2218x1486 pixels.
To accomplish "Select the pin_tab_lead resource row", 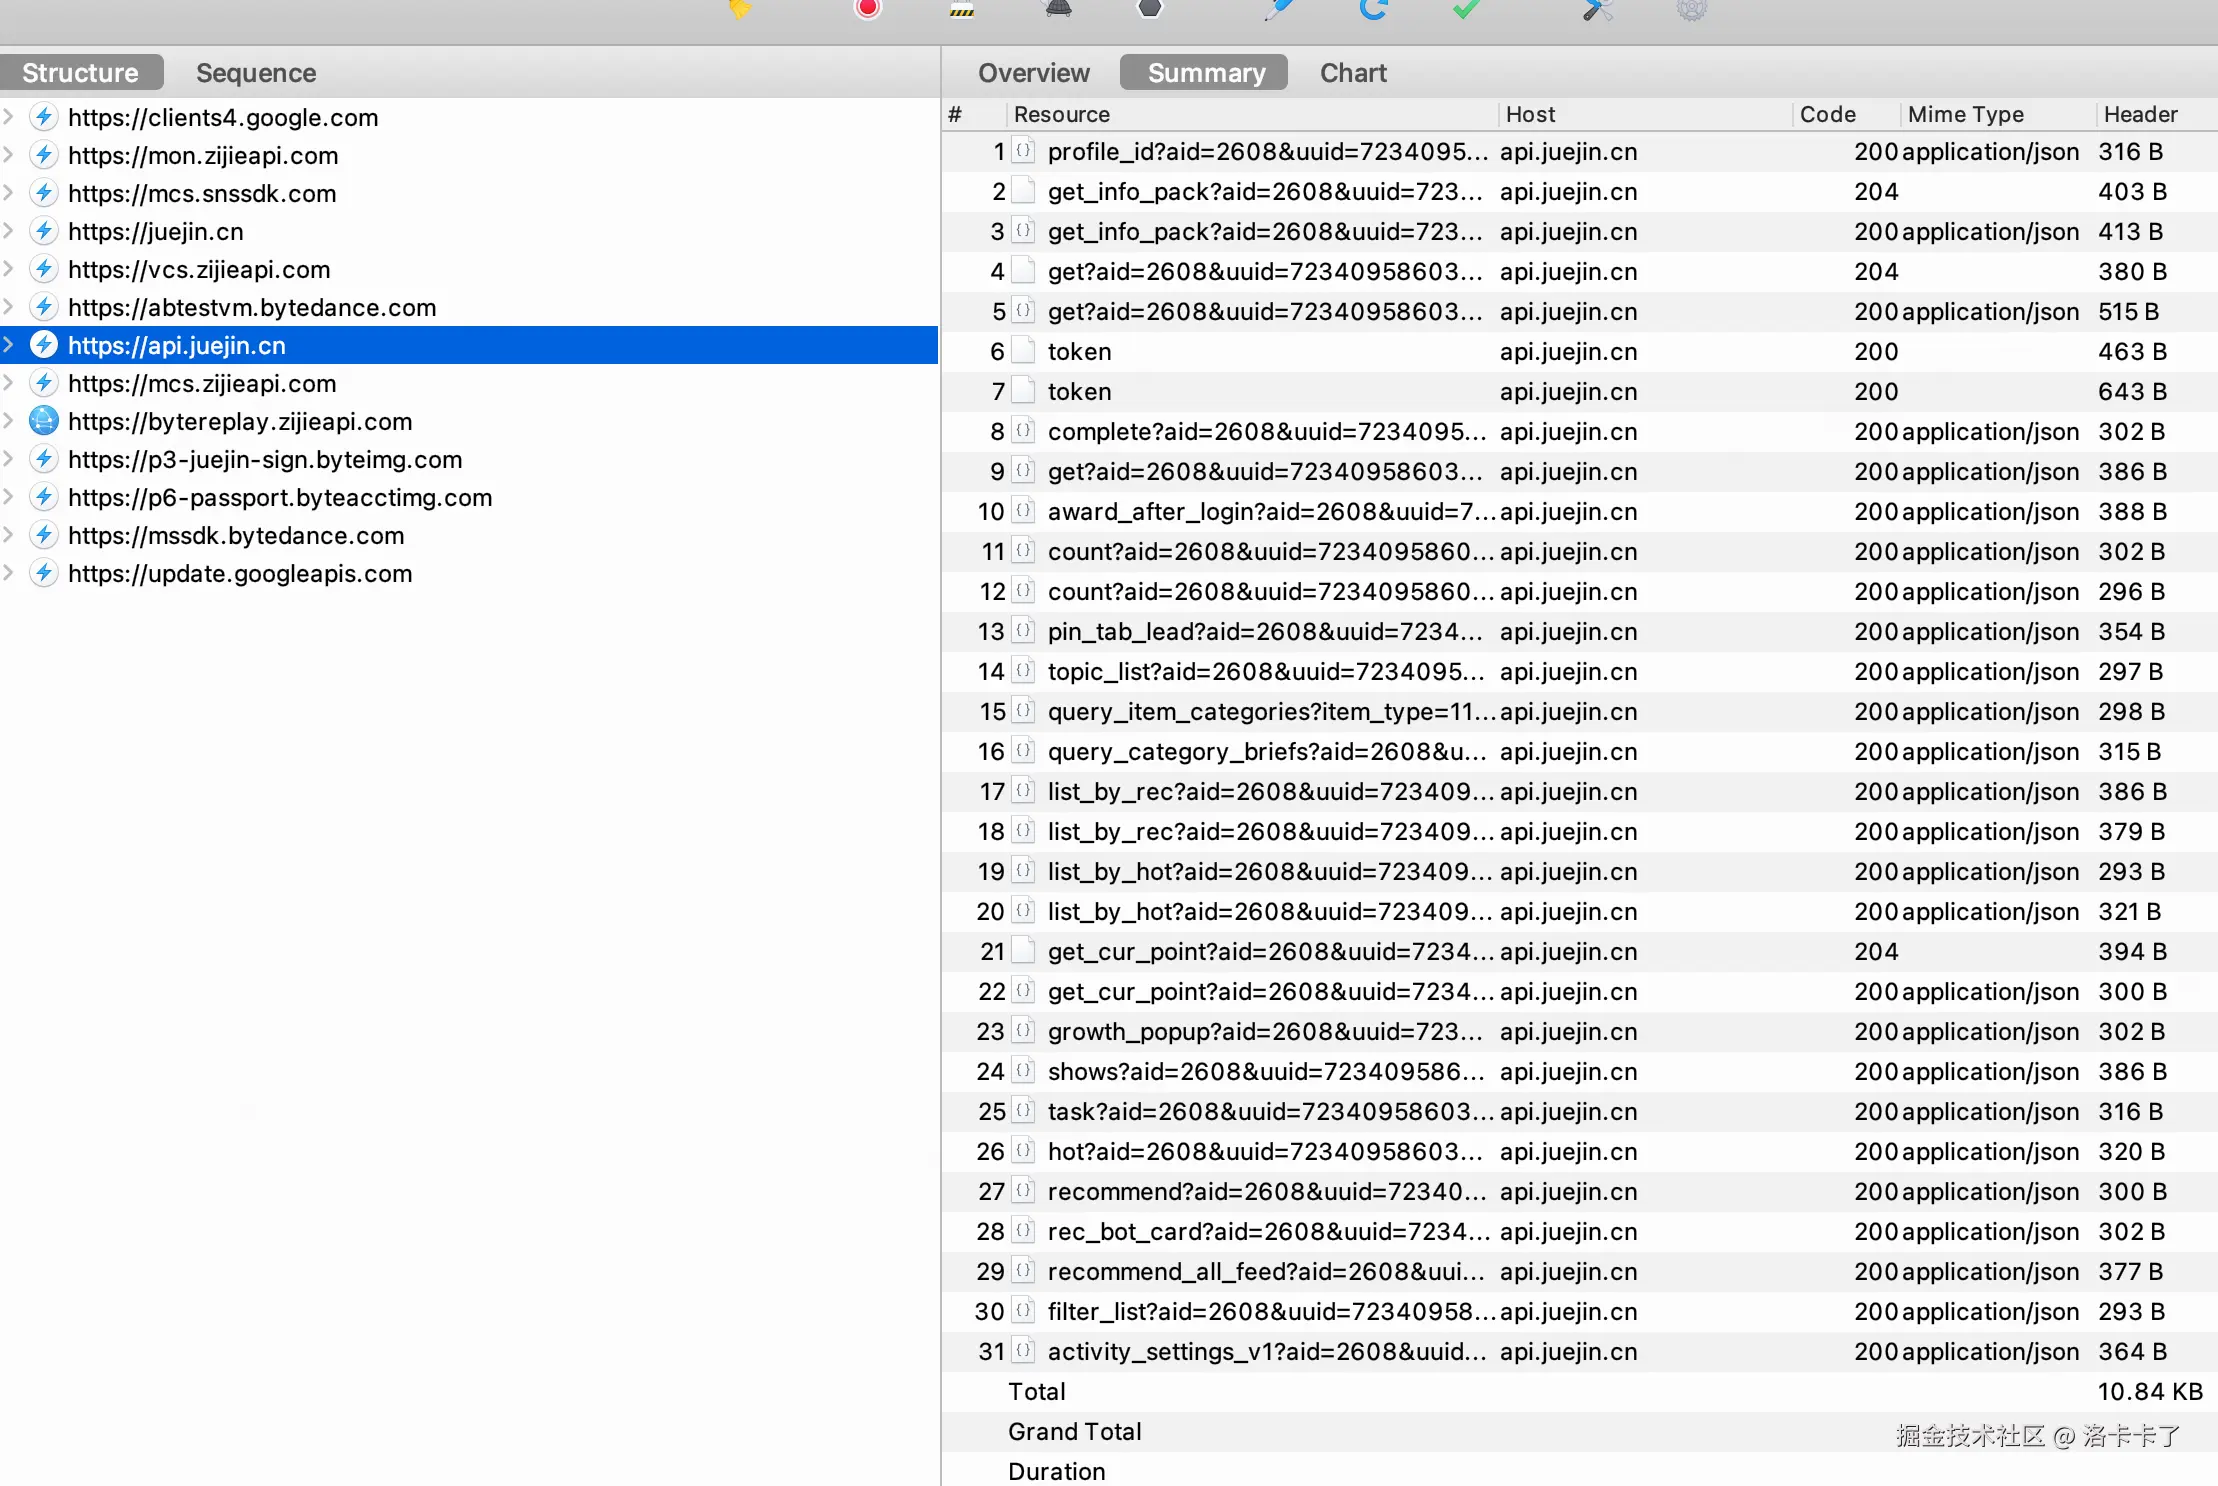I will point(1580,631).
